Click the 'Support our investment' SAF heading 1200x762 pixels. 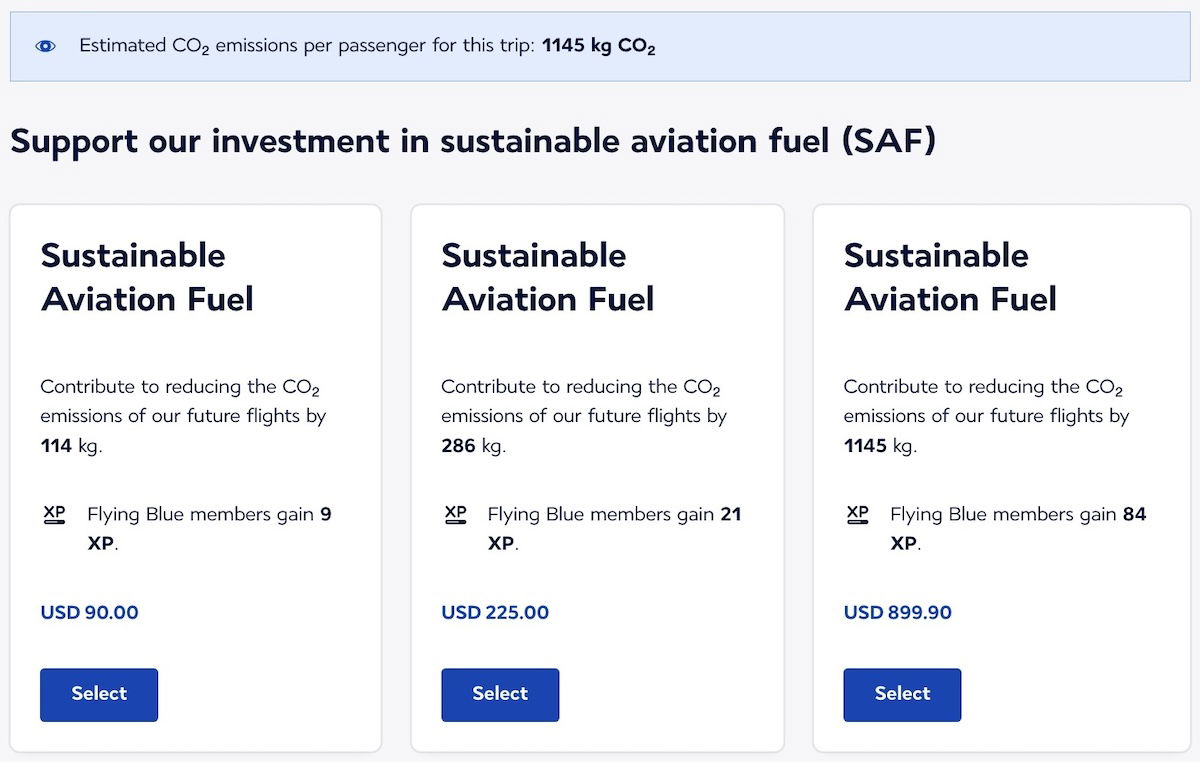(473, 141)
